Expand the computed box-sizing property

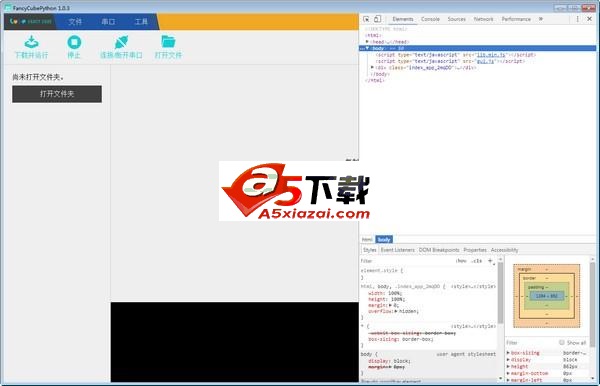(x=508, y=353)
